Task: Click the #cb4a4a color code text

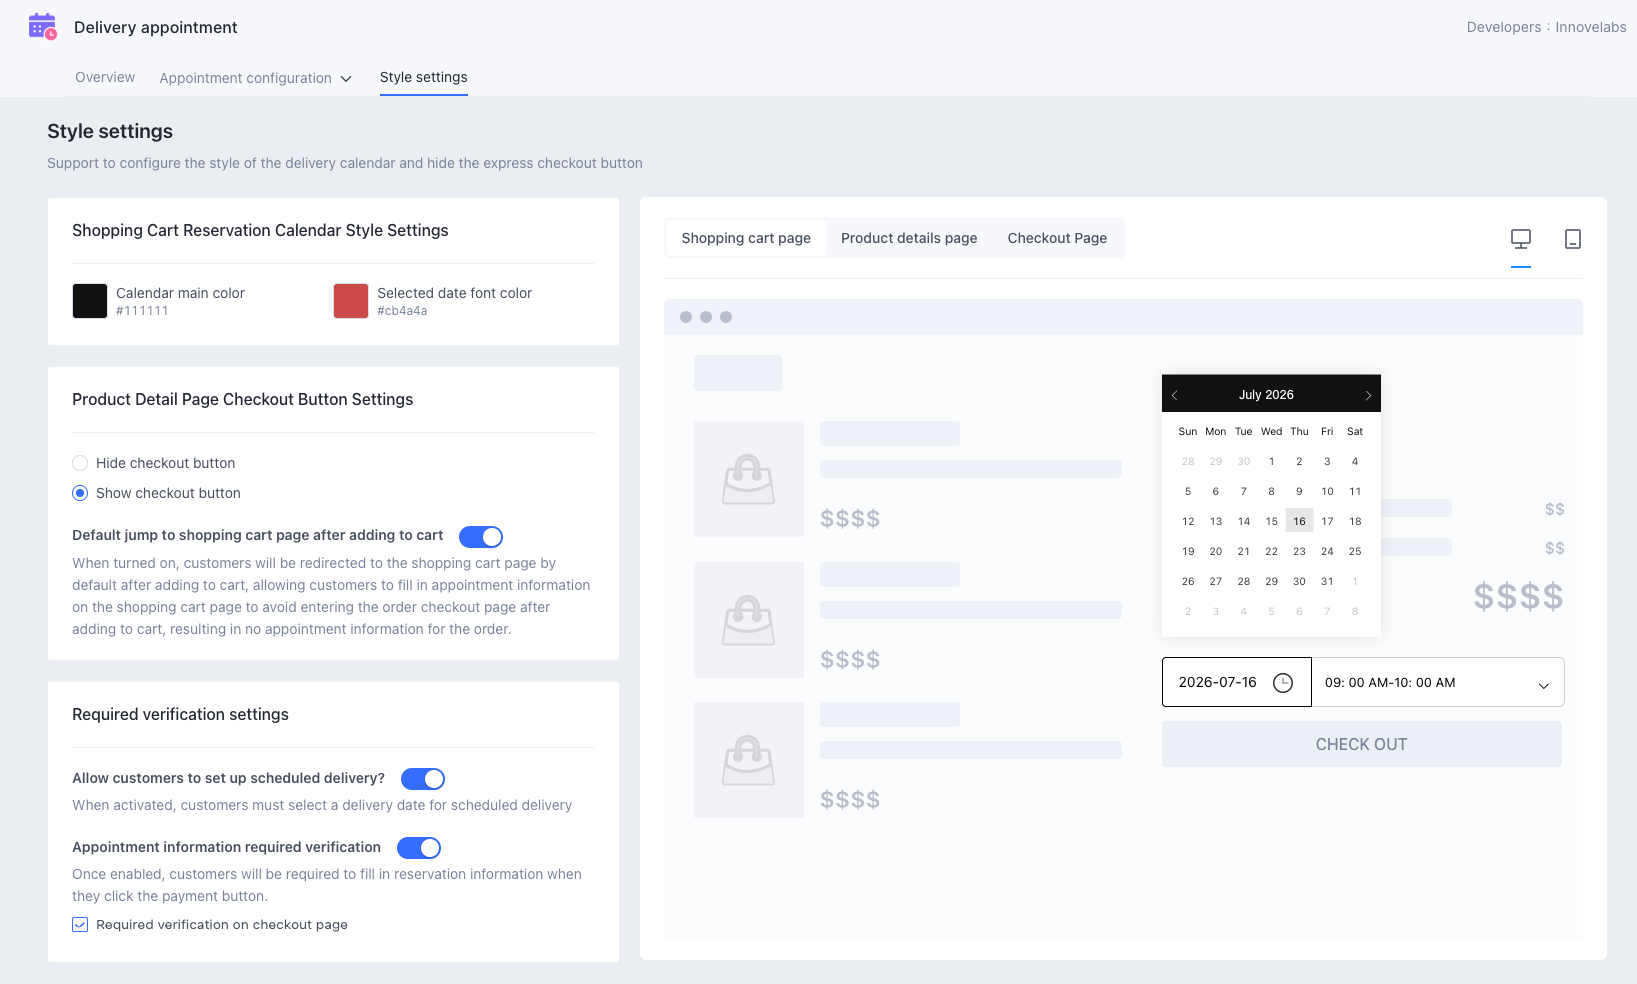Action: (402, 311)
